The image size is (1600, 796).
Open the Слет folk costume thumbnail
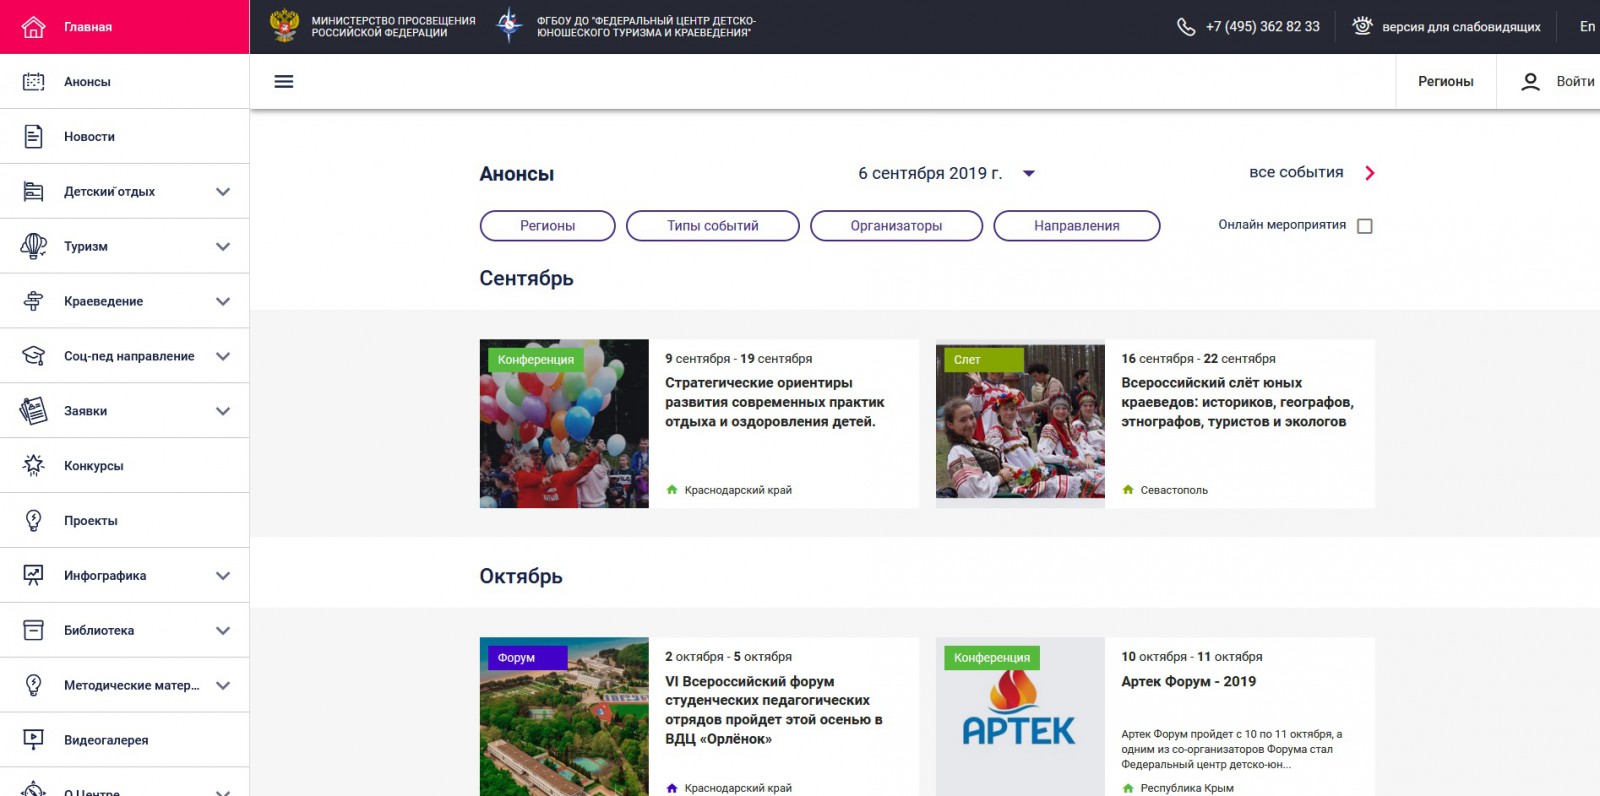point(1020,424)
